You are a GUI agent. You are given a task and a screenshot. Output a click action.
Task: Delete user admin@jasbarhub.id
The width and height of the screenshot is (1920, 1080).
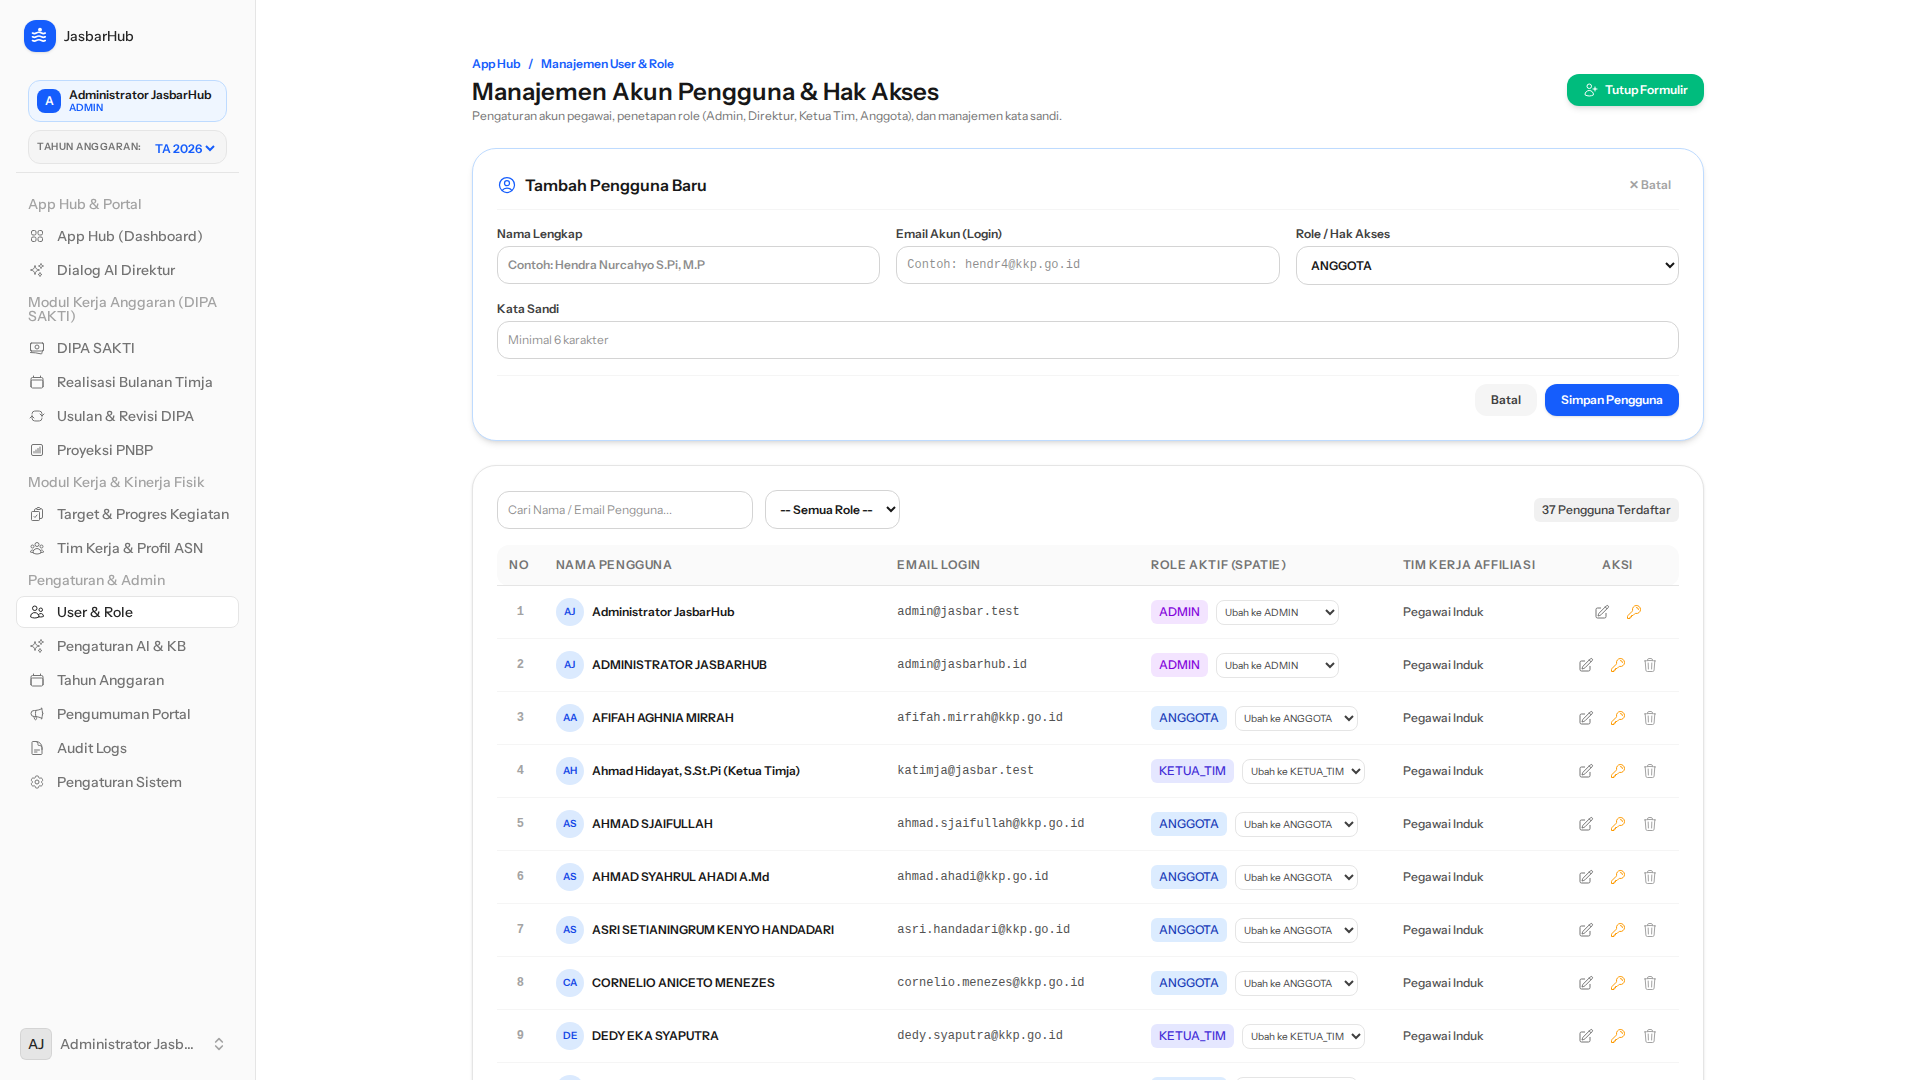(x=1650, y=665)
